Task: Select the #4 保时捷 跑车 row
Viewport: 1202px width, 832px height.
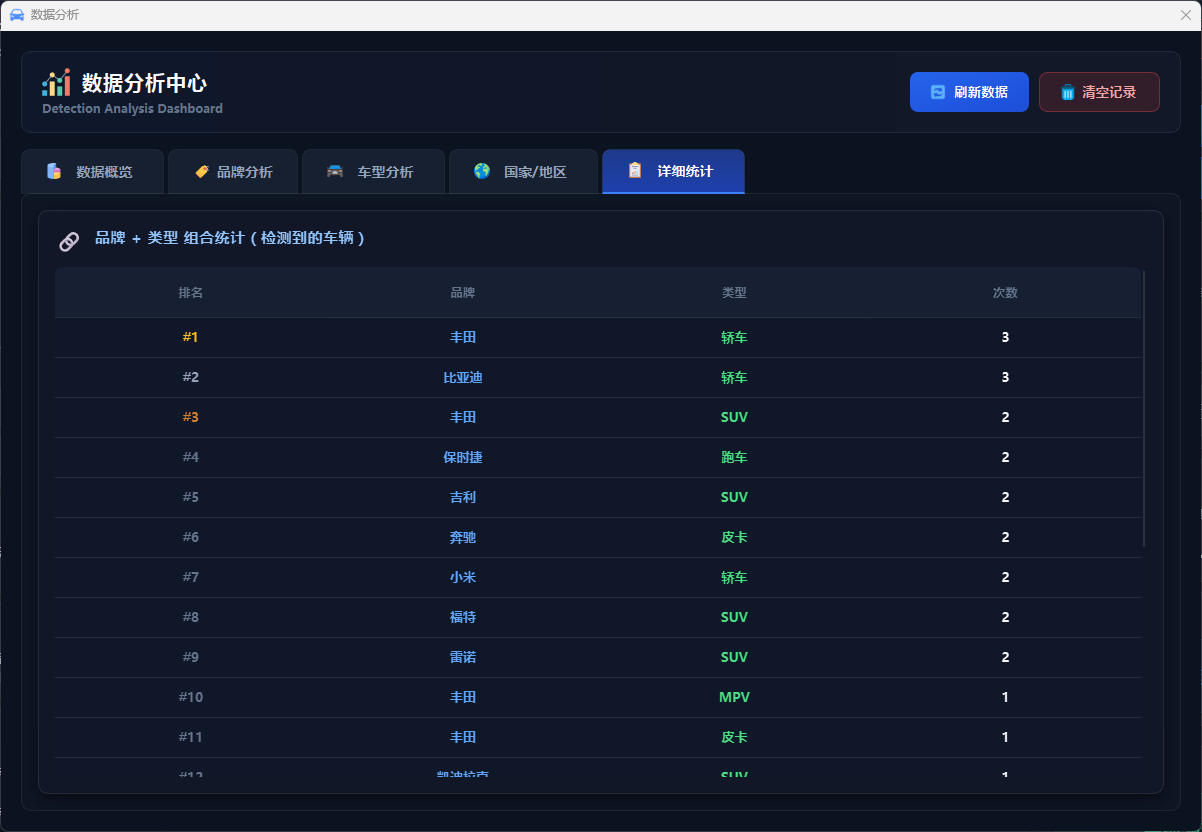Action: click(598, 457)
